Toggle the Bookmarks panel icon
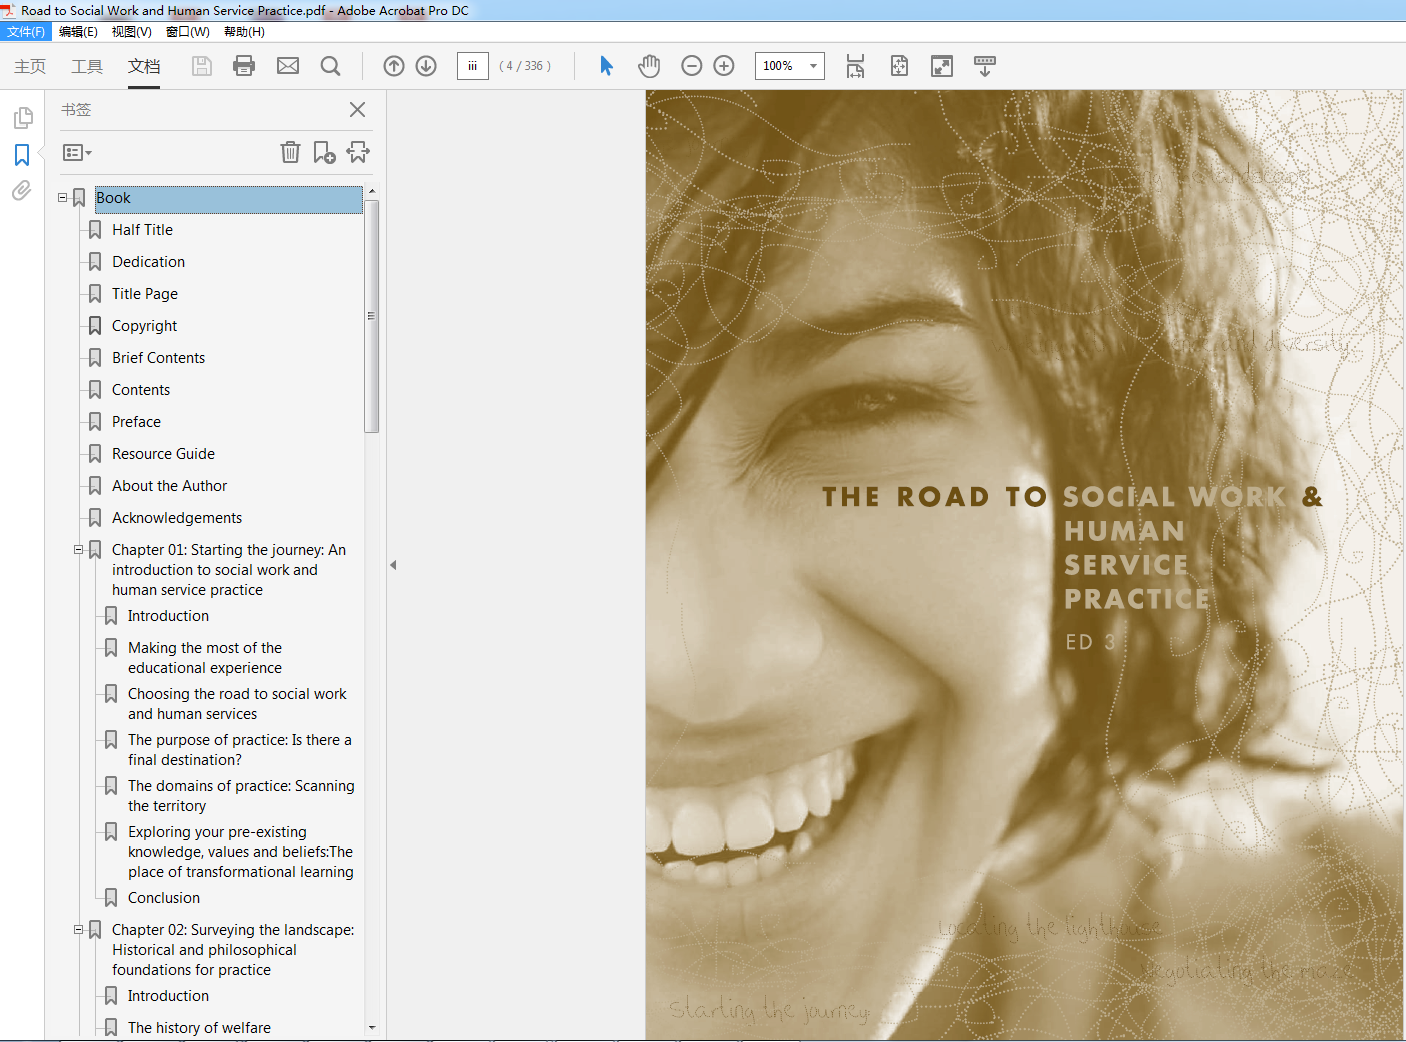1406x1042 pixels. [22, 155]
